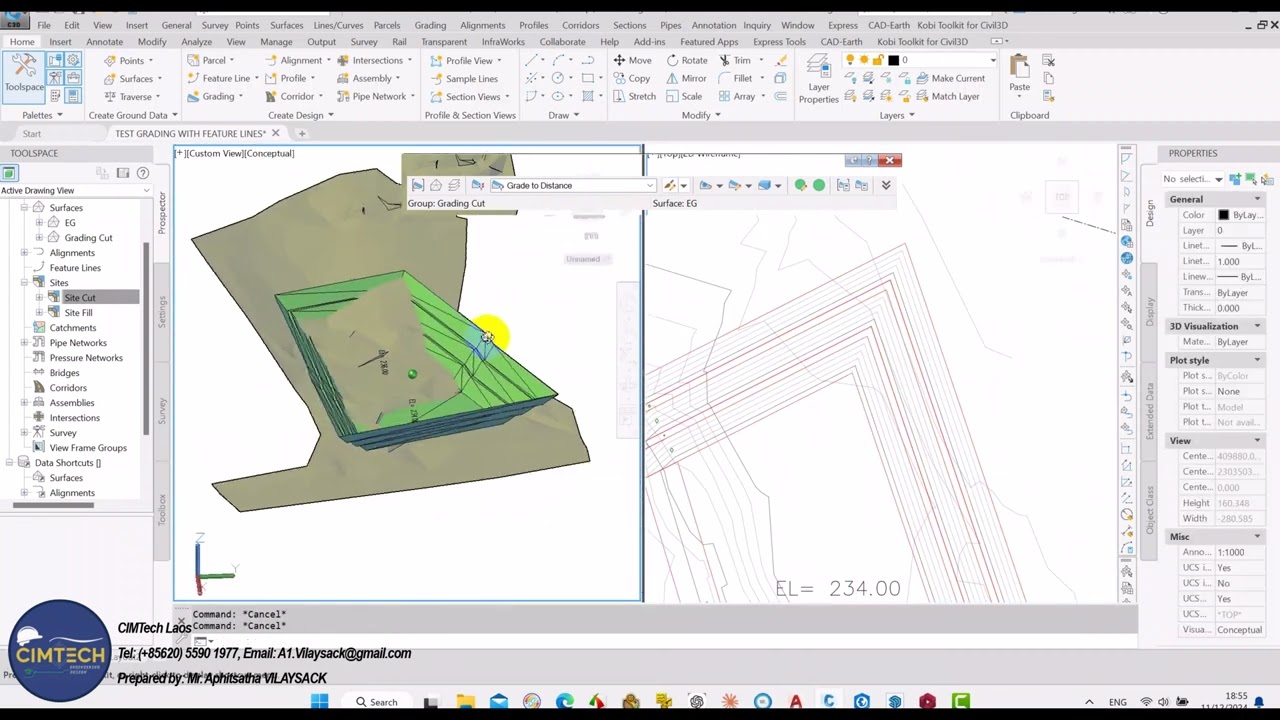Click the command line input area
The width and height of the screenshot is (1280, 720).
[x=660, y=639]
